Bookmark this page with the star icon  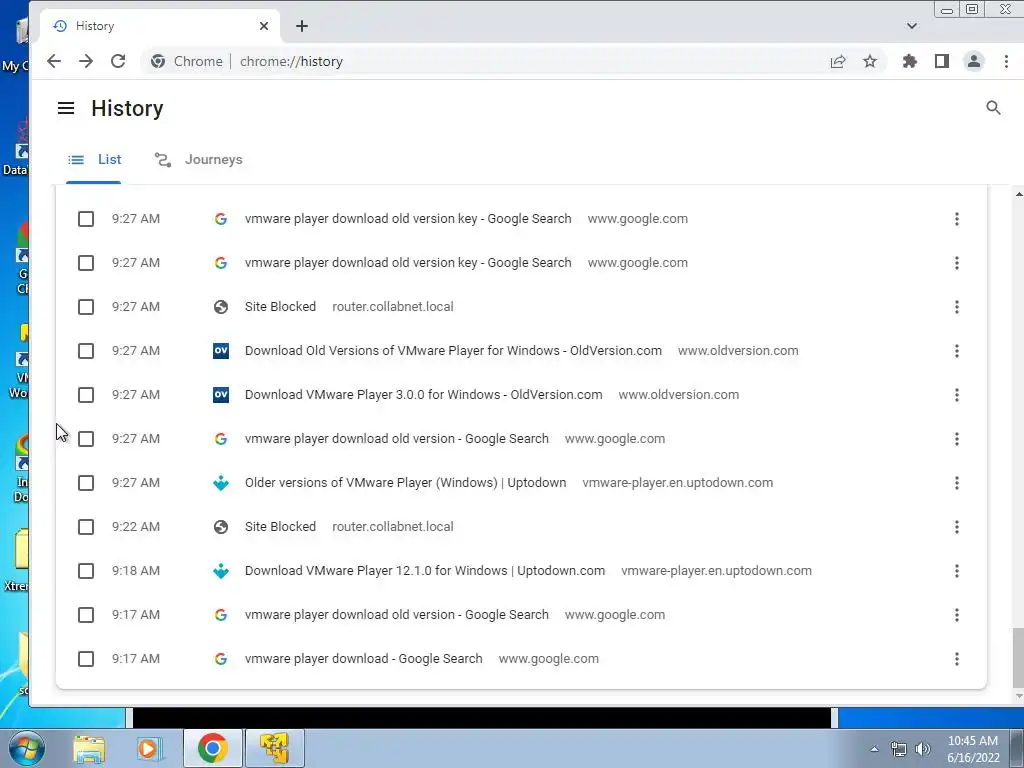870,61
